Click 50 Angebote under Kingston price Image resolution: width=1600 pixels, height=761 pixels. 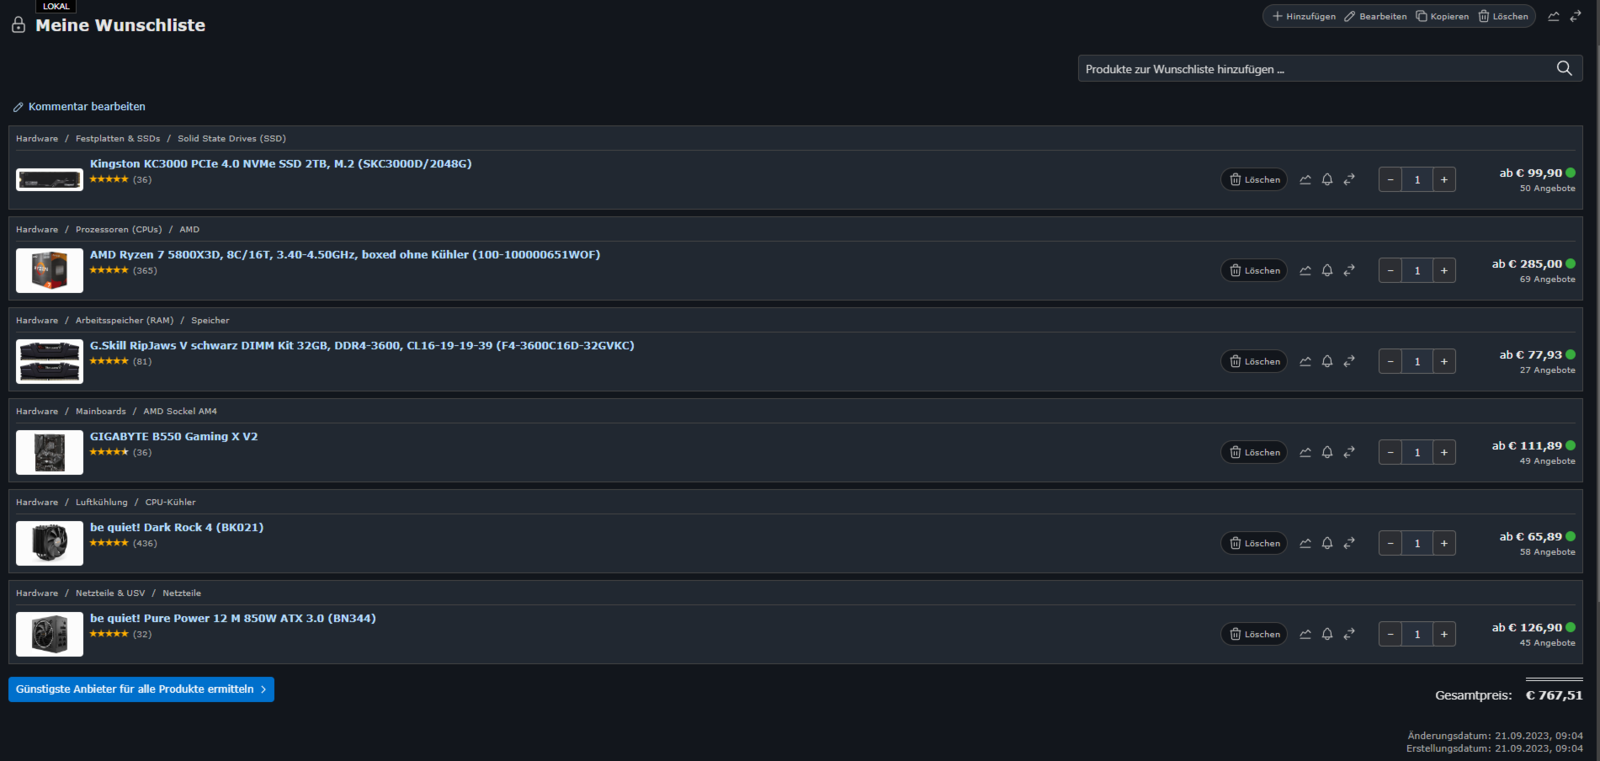1547,189
